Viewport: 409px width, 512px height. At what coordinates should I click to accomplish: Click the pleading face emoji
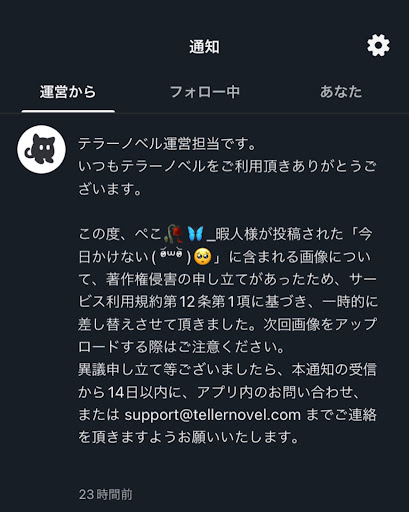[203, 257]
